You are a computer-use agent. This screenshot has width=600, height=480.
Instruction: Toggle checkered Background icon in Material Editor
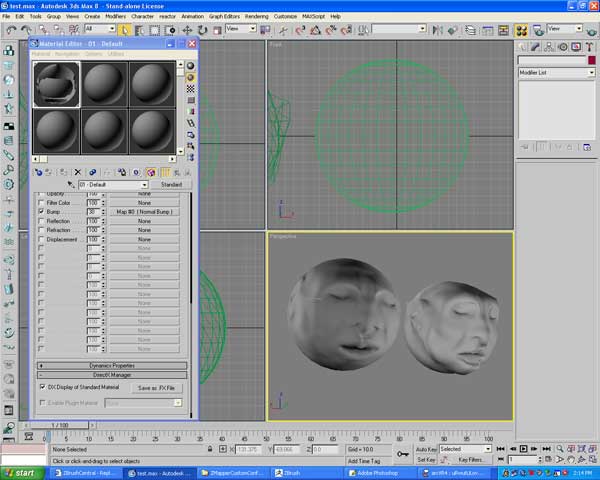[x=191, y=89]
